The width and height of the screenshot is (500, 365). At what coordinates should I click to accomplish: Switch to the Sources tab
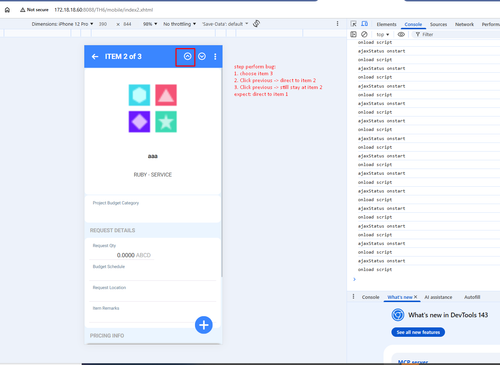[x=438, y=24]
